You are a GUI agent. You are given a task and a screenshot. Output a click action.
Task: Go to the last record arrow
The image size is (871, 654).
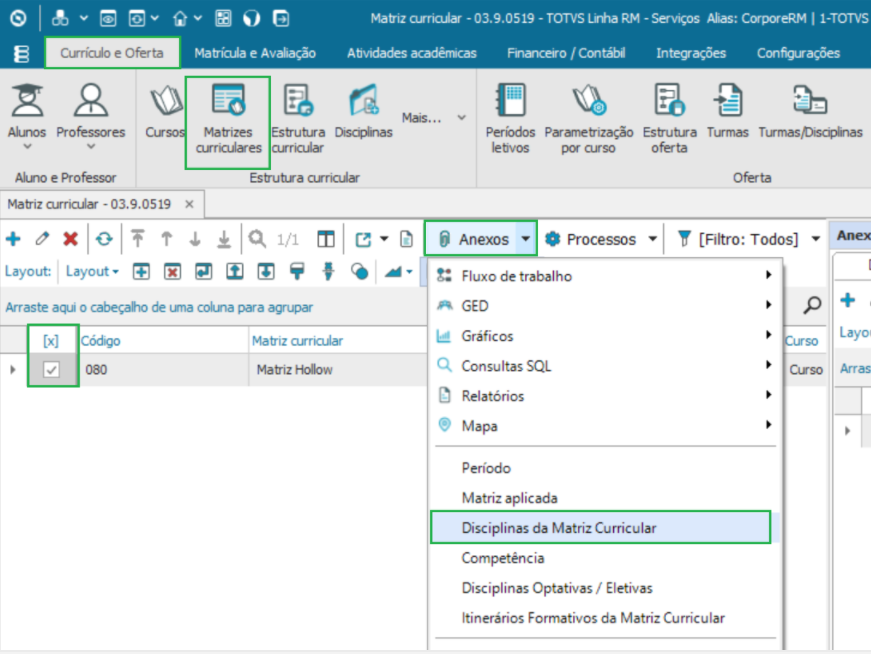(224, 239)
